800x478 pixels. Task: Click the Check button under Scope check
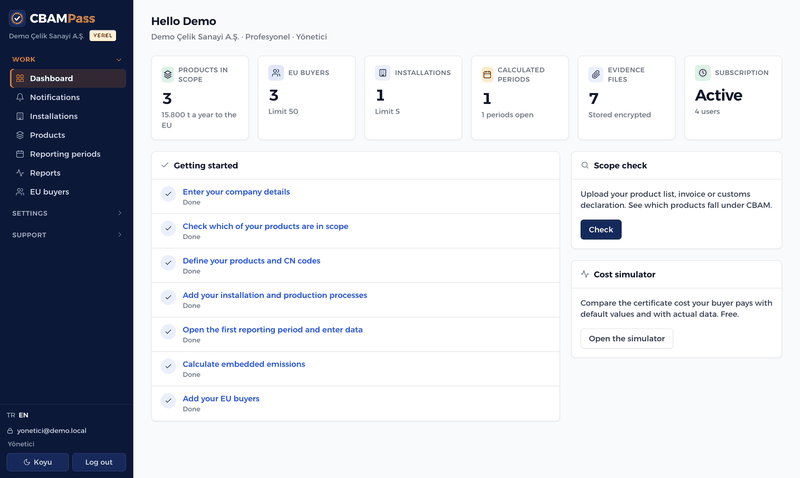pos(601,230)
